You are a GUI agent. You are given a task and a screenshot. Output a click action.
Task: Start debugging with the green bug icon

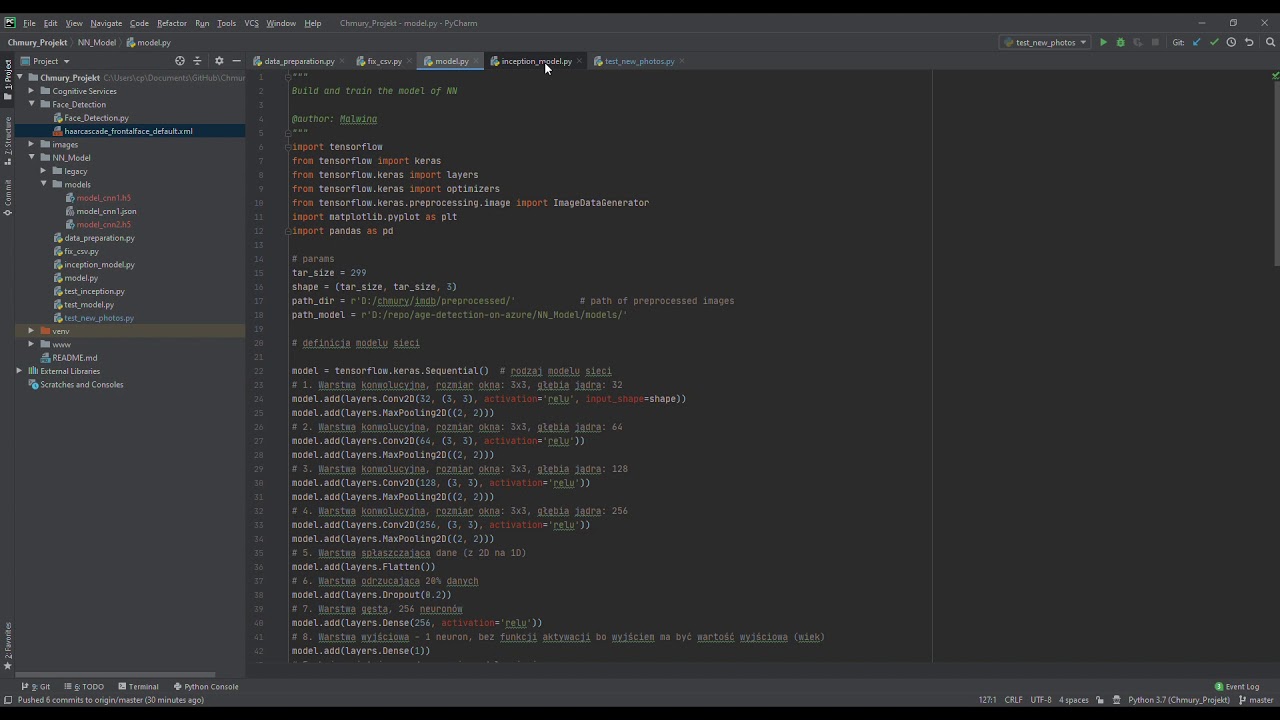tap(1120, 42)
